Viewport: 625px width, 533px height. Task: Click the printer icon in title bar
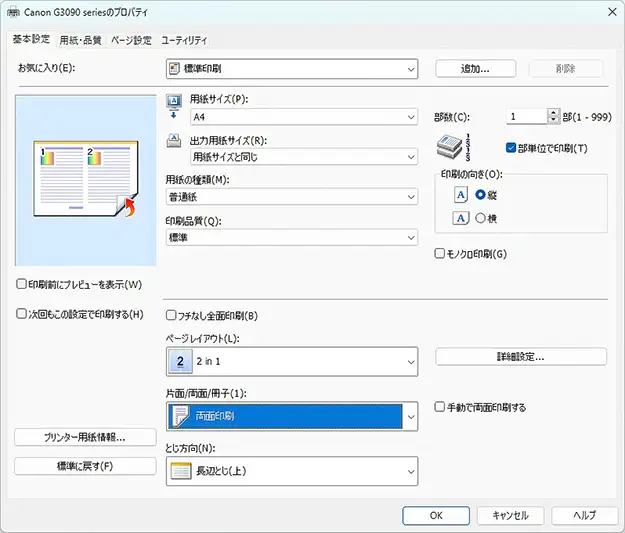13,12
